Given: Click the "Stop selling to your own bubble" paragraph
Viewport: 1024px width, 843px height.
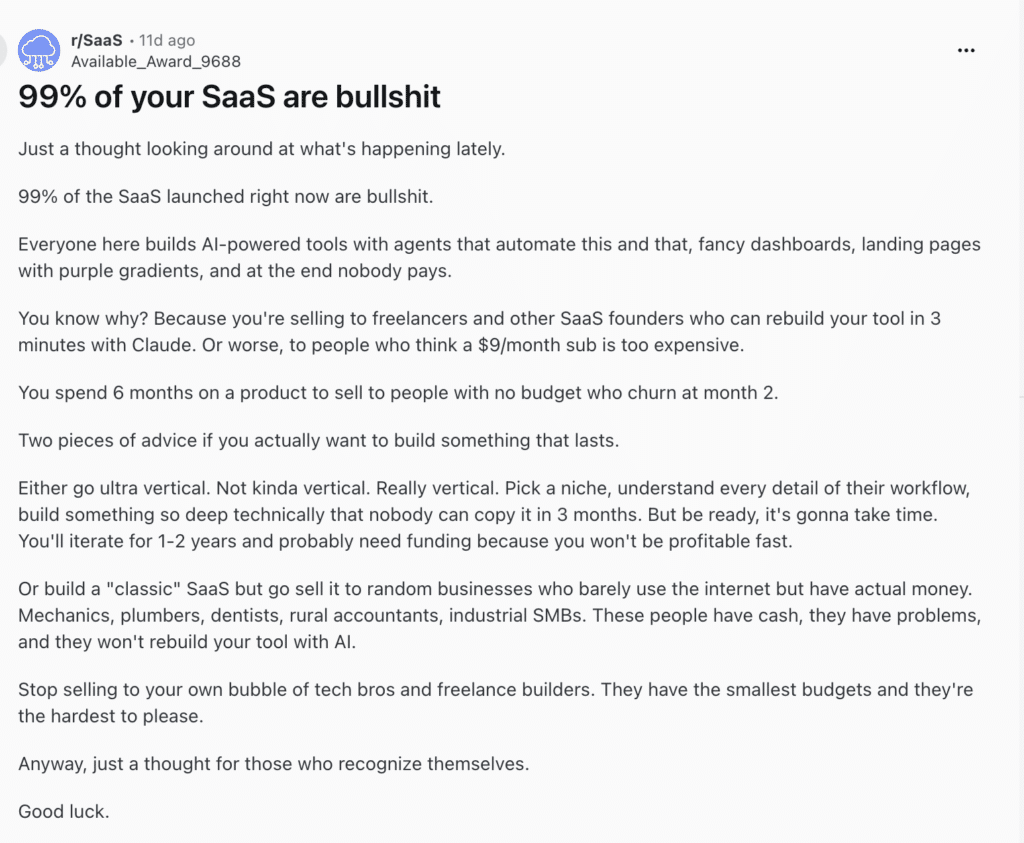Looking at the screenshot, I should click(x=495, y=703).
